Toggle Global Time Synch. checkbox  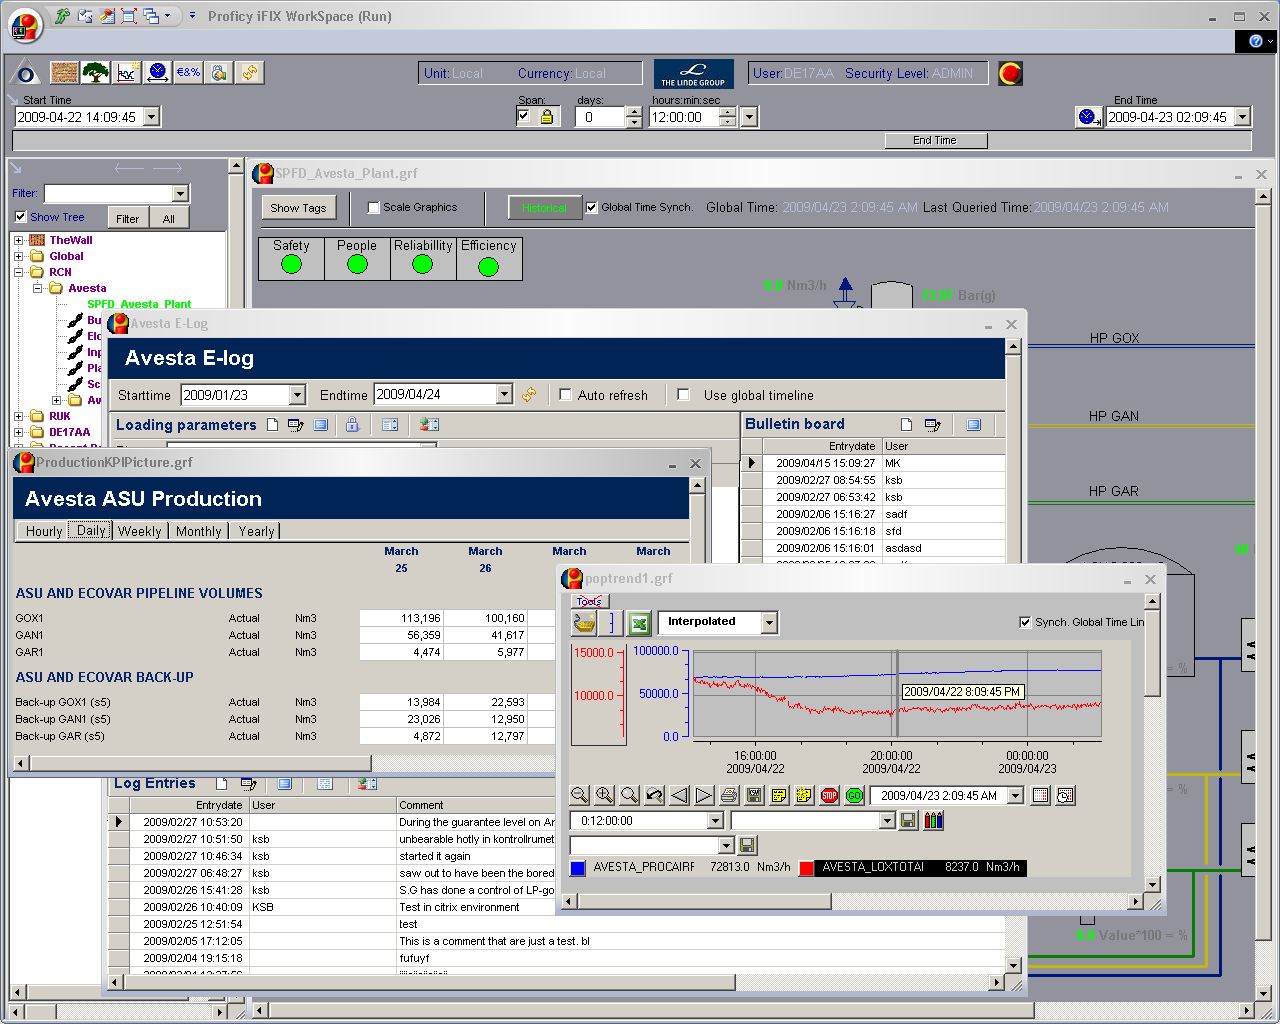592,208
